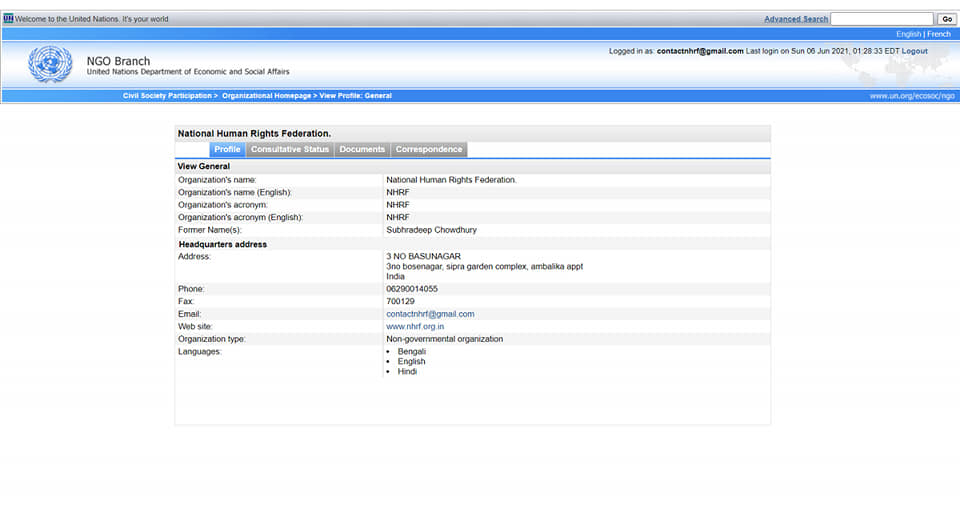
Task: Click the India country line in address
Action: (395, 277)
